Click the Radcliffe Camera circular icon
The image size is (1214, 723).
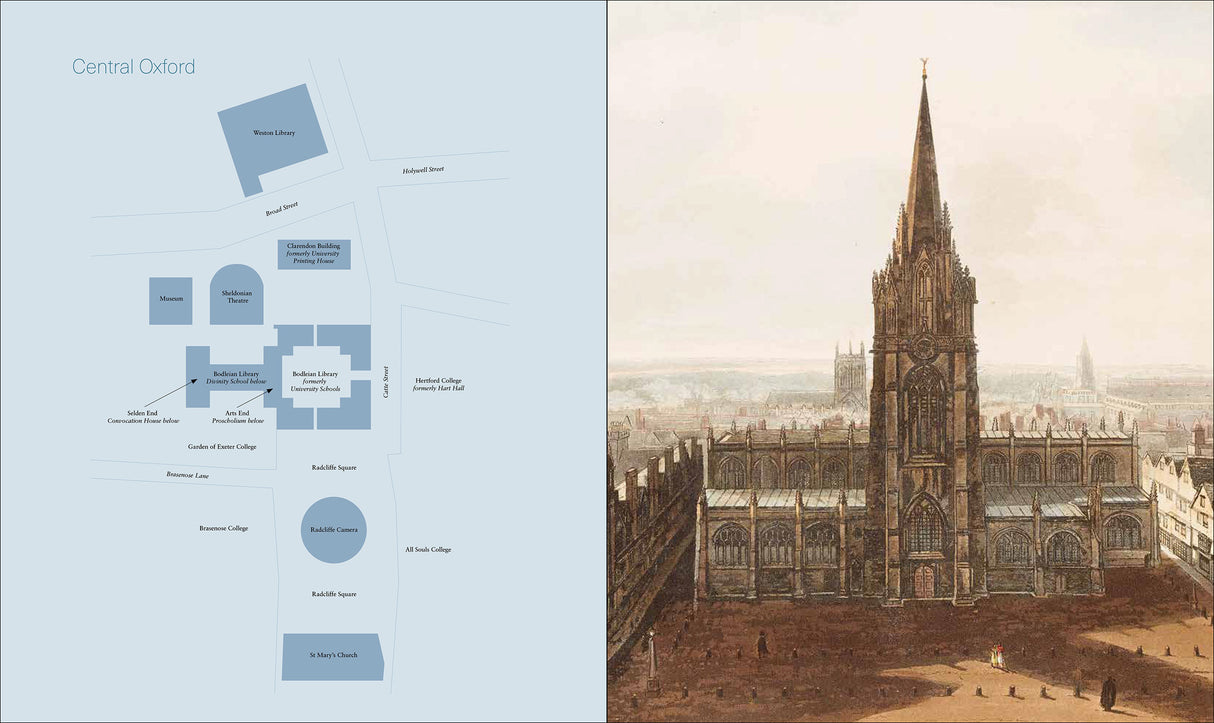[334, 531]
